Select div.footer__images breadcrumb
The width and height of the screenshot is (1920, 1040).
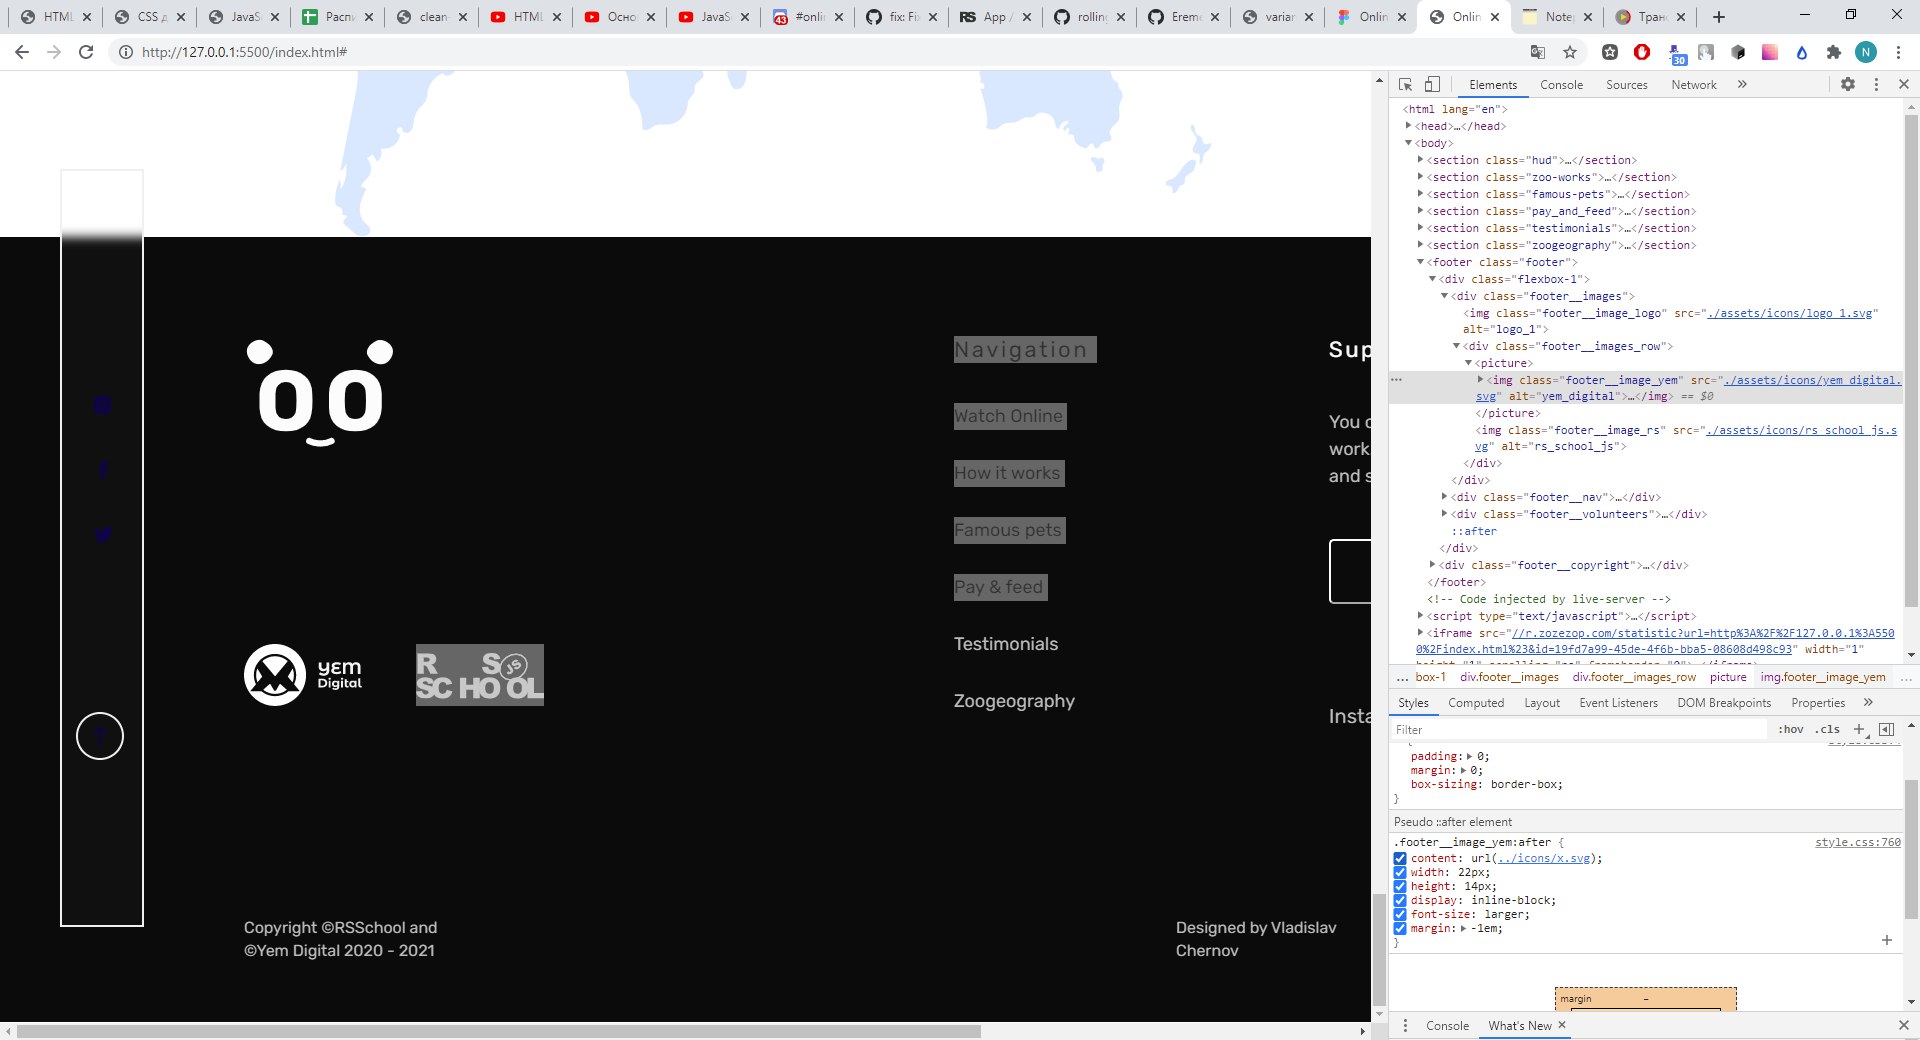(x=1509, y=677)
